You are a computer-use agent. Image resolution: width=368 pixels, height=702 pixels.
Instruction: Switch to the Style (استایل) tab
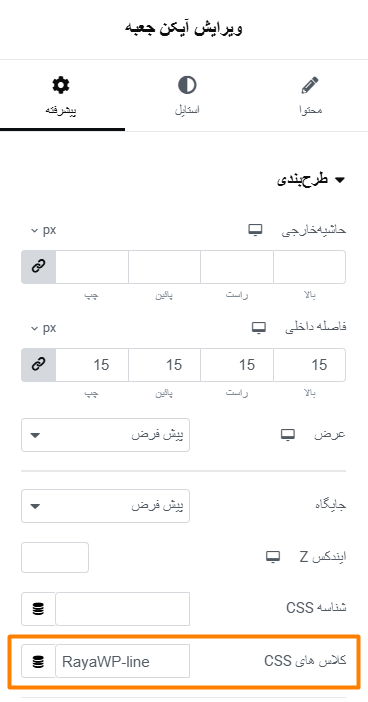click(187, 95)
